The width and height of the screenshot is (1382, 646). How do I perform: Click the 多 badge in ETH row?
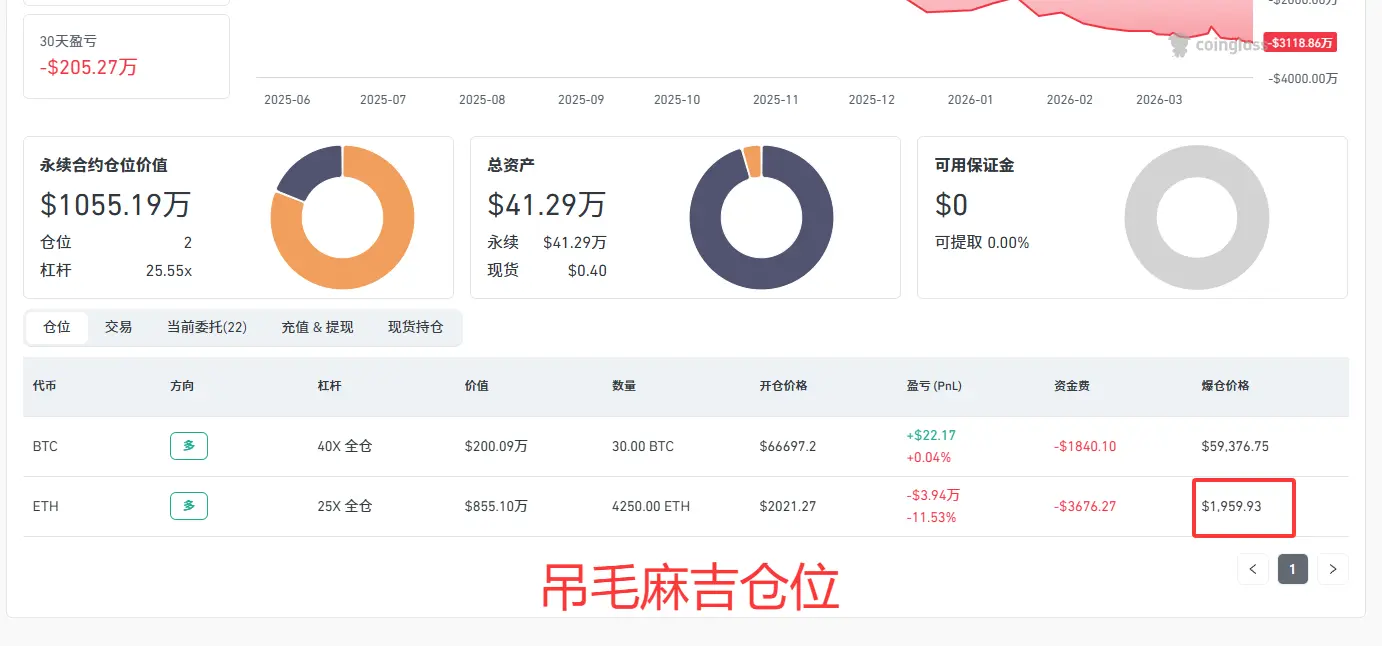189,506
